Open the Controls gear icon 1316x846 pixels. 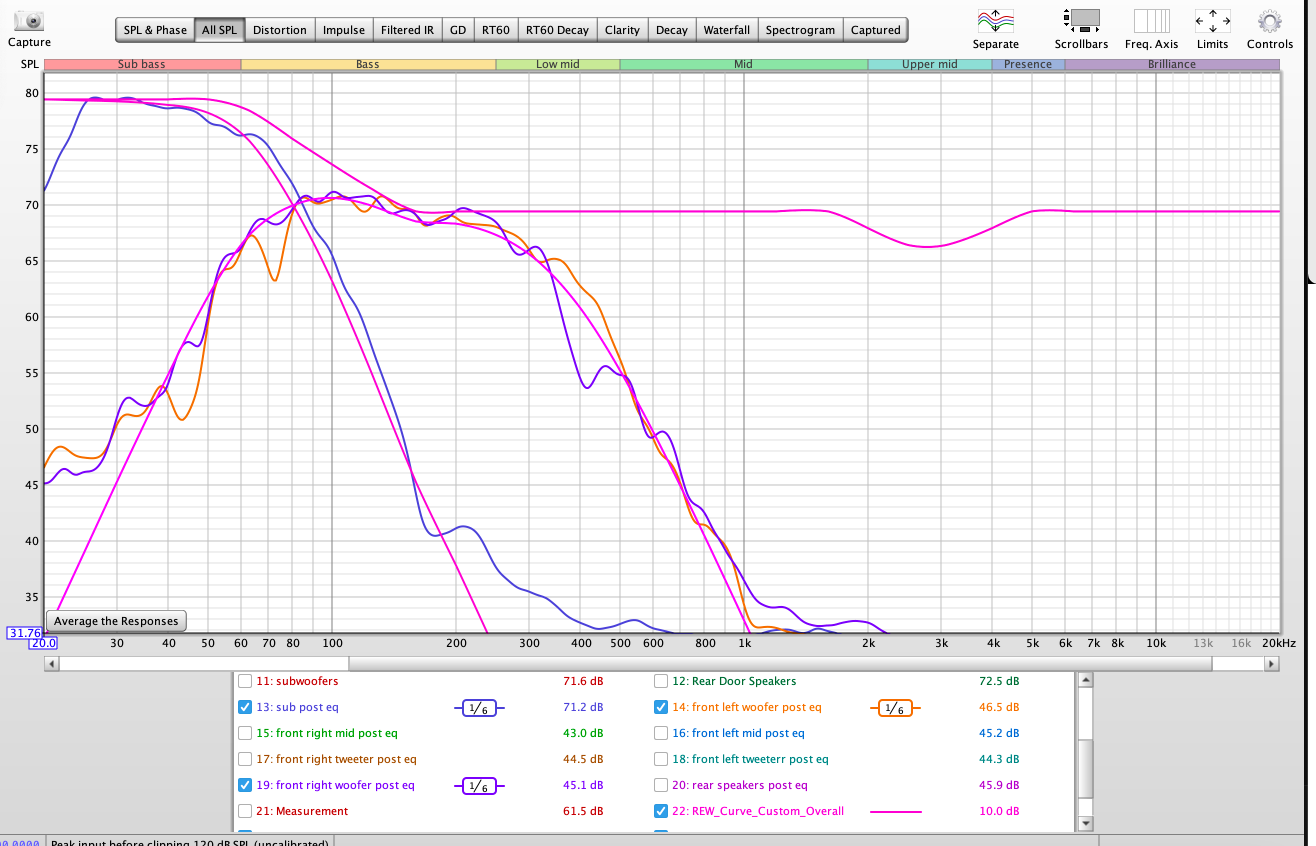1270,20
